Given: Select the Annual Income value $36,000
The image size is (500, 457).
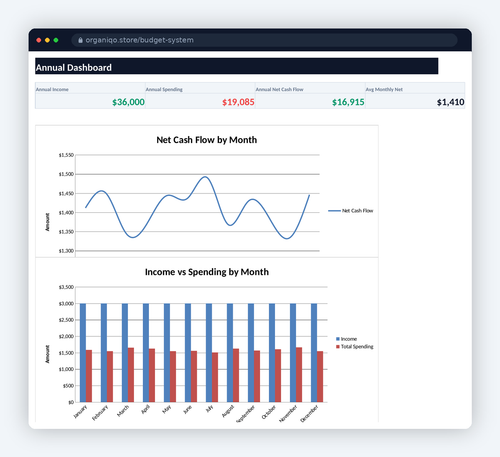Looking at the screenshot, I should [128, 102].
